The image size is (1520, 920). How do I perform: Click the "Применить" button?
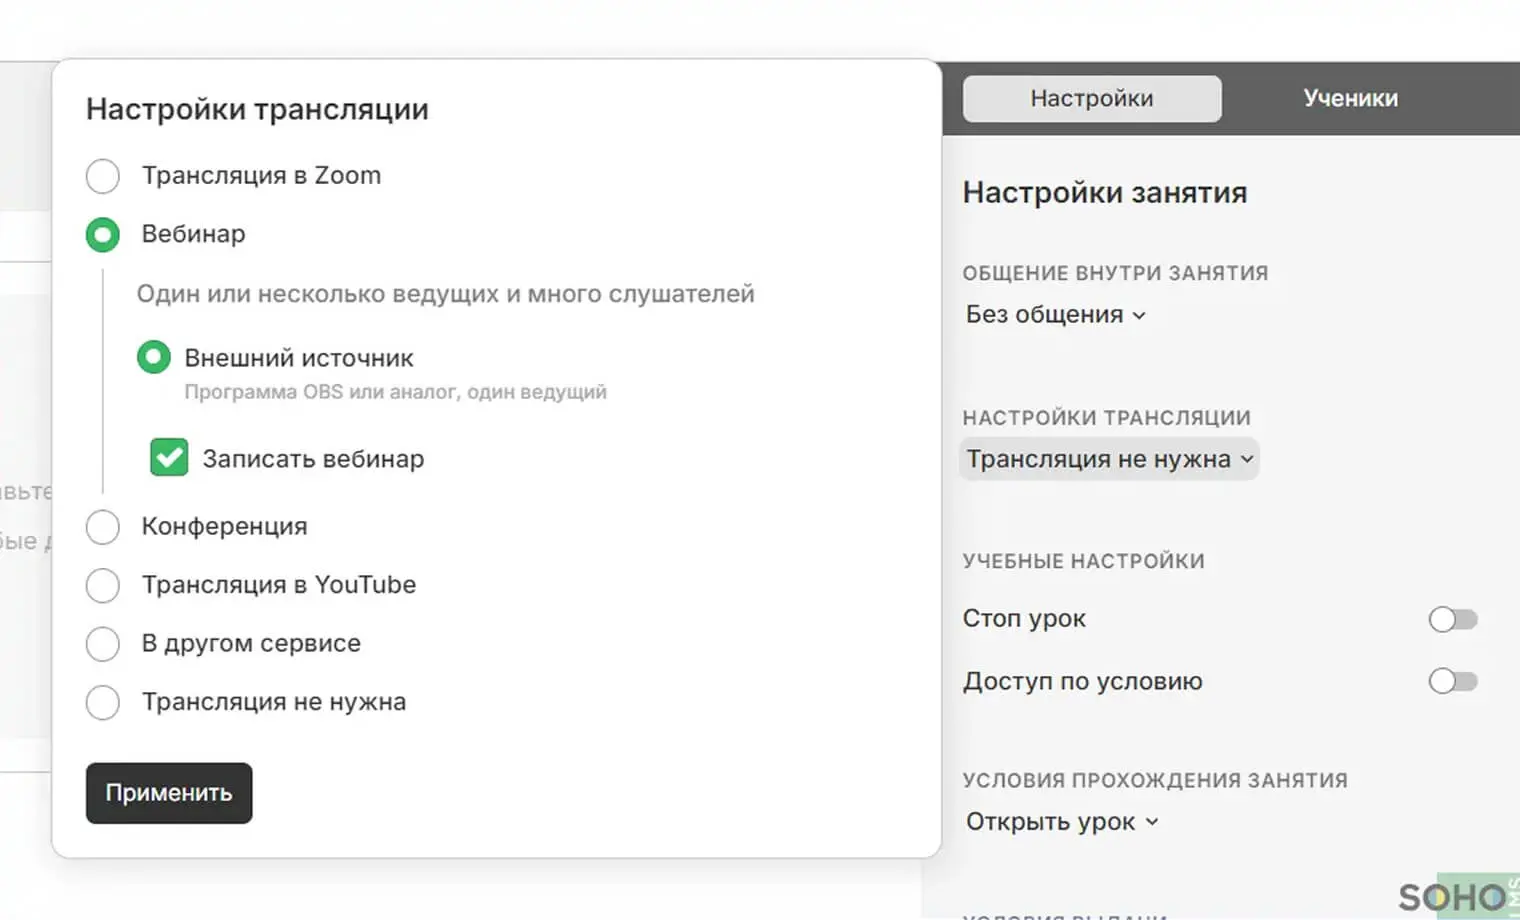tap(168, 793)
